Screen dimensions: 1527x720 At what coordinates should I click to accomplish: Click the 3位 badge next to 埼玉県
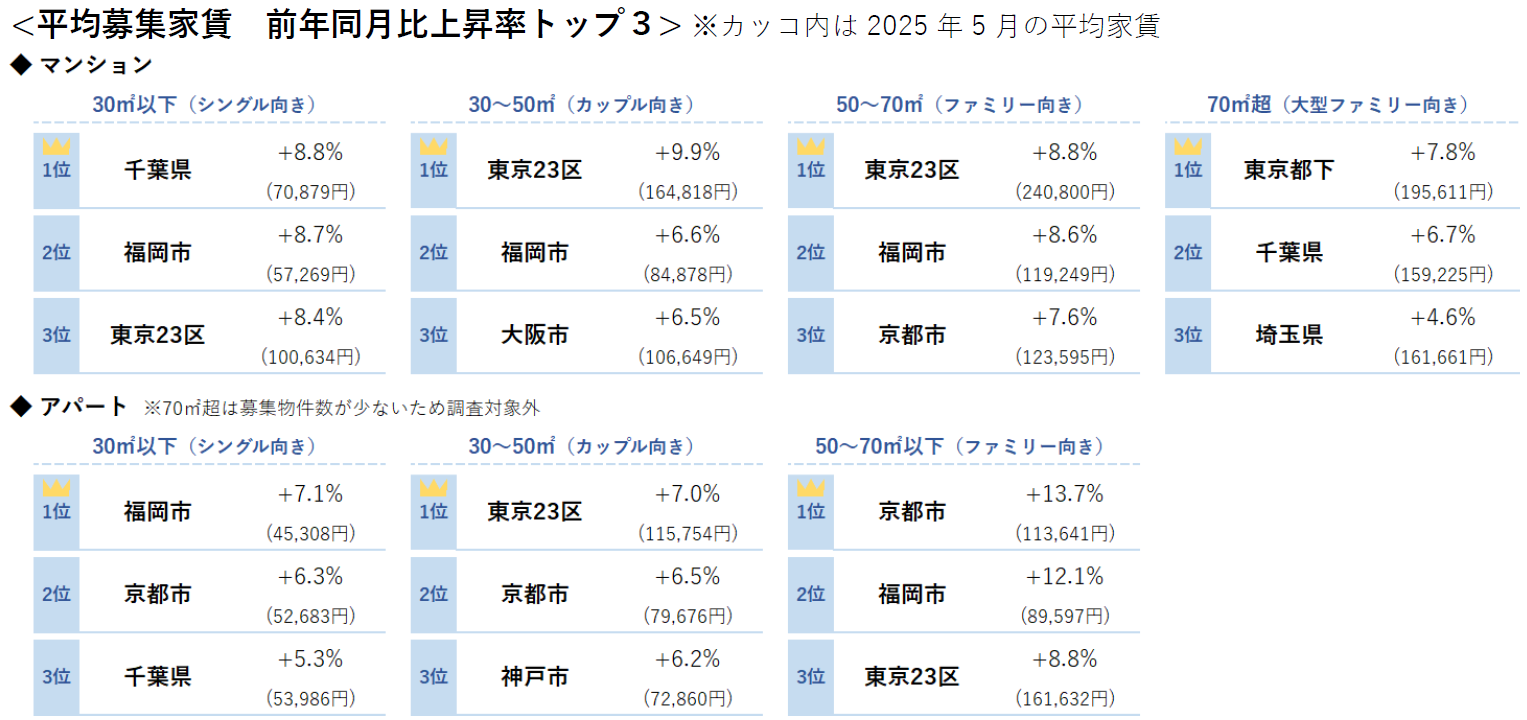click(1187, 336)
